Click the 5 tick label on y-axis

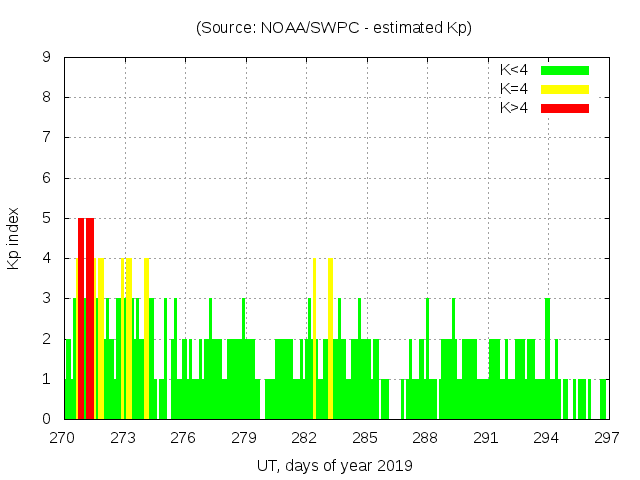tap(47, 218)
